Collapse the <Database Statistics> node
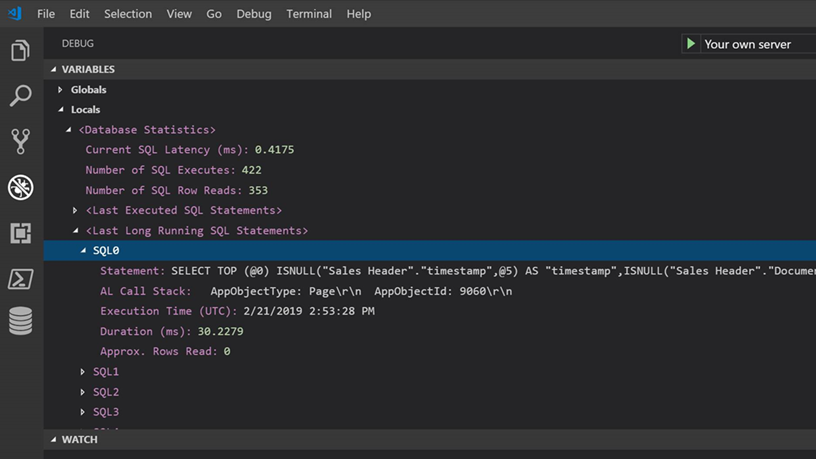The image size is (816, 459). click(x=69, y=130)
